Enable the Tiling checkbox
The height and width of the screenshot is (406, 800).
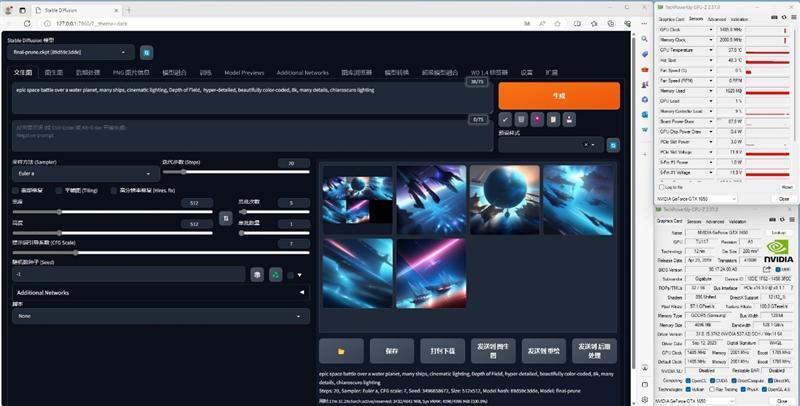[x=59, y=189]
